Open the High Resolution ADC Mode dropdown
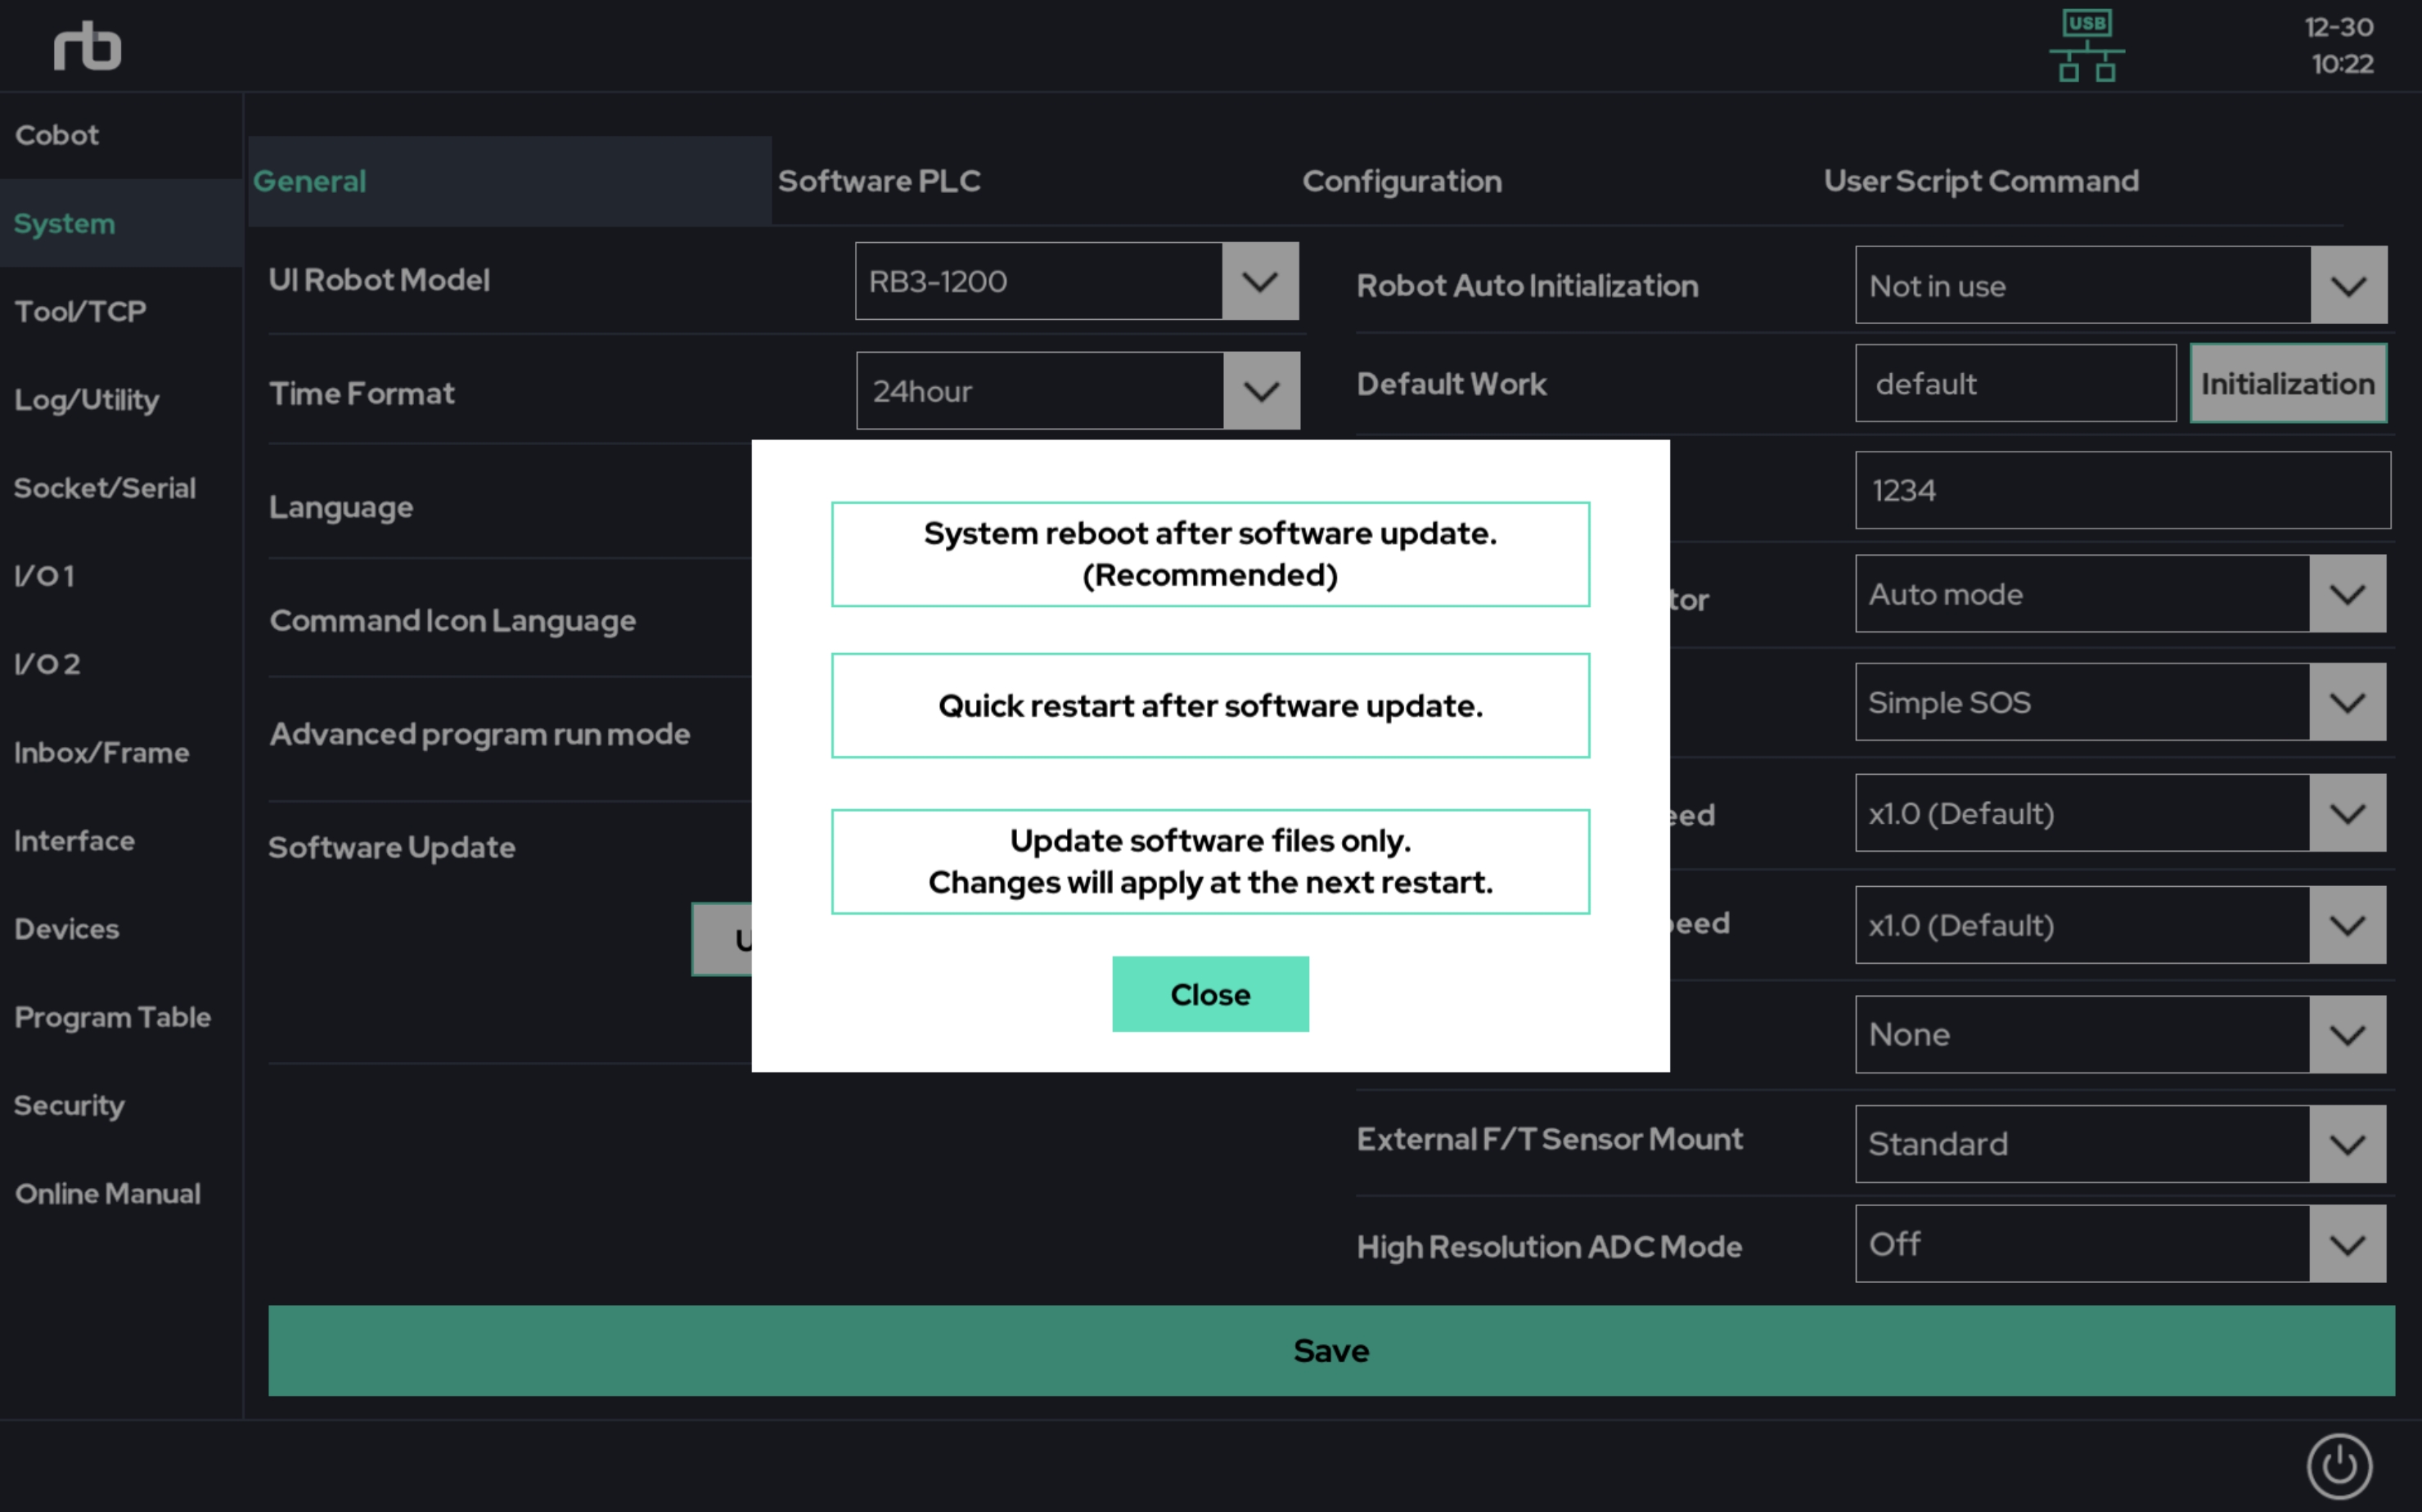The image size is (2422, 1512). [x=2346, y=1244]
